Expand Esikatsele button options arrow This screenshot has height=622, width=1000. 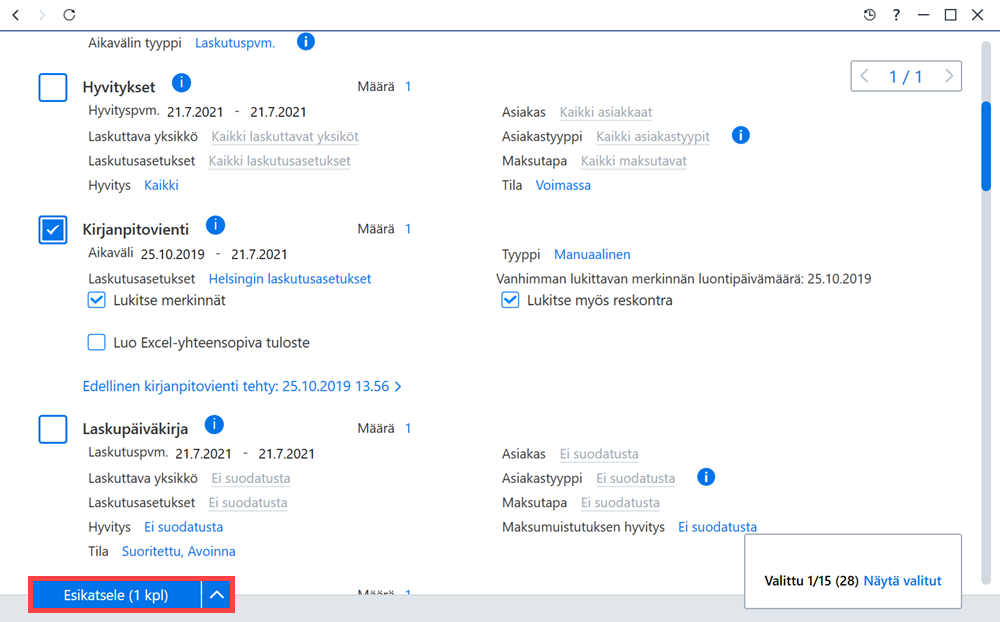tap(217, 595)
